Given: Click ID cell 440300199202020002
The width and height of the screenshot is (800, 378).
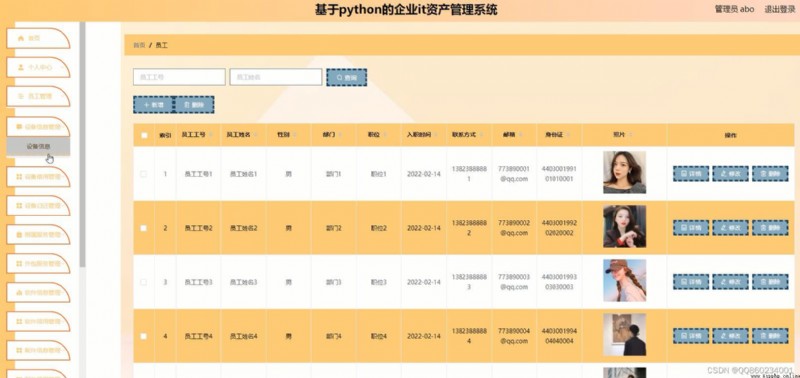Looking at the screenshot, I should pos(559,228).
